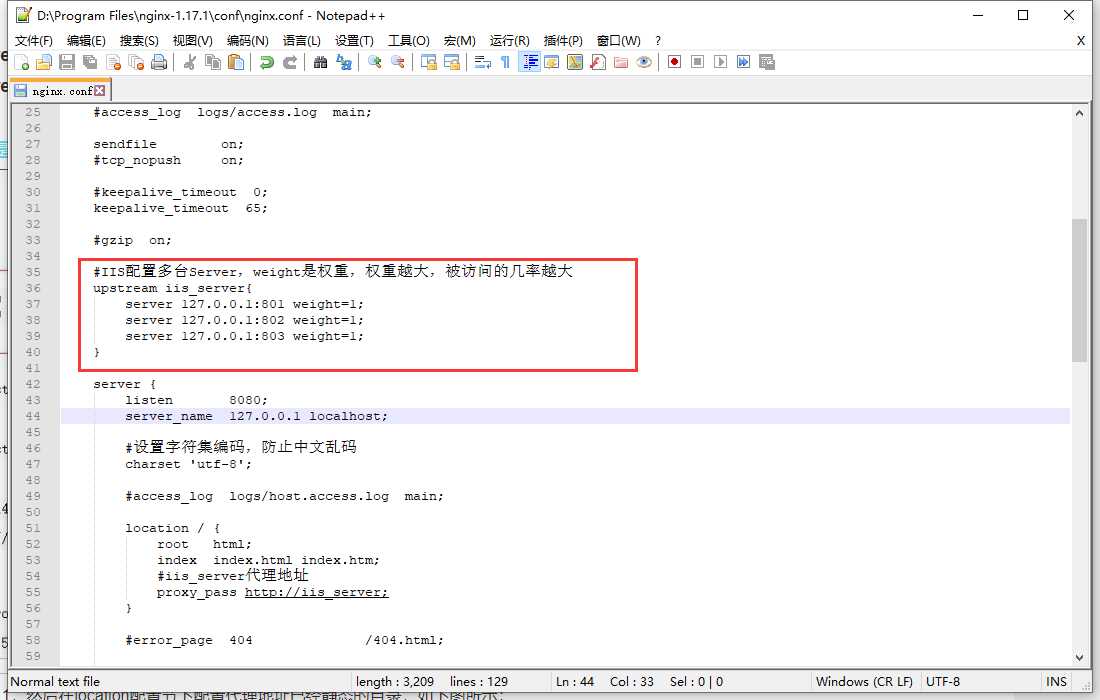The image size is (1100, 700).
Task: Click the Close document toolbar icon
Action: [113, 62]
